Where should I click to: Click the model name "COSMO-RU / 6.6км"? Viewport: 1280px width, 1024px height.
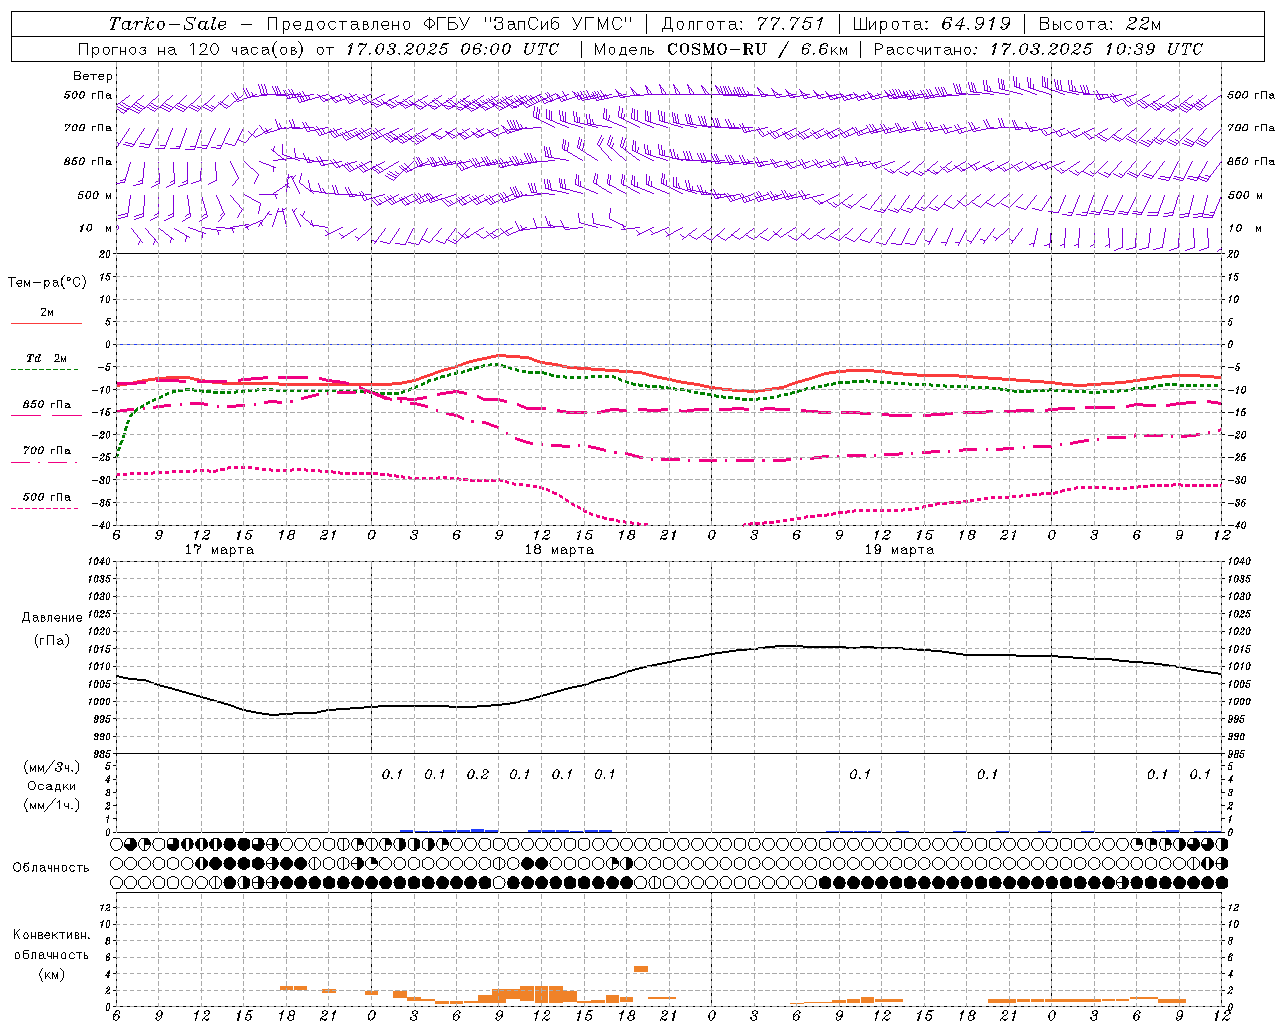[x=758, y=49]
